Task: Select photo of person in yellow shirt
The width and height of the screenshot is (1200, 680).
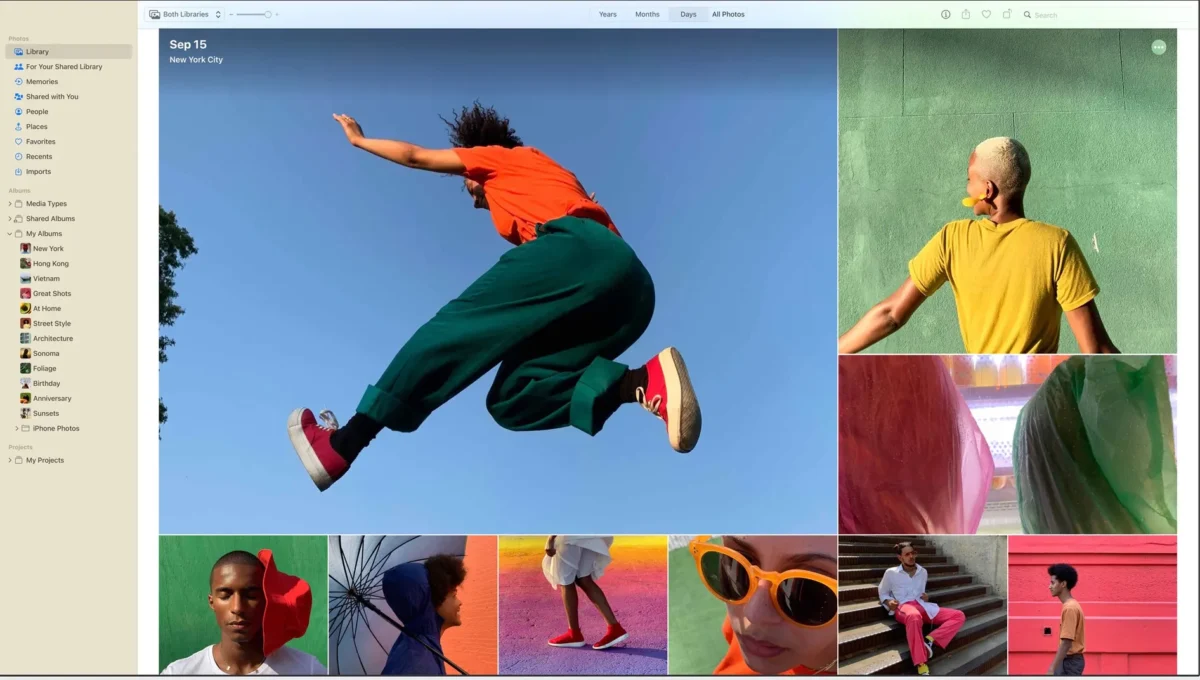Action: click(x=1008, y=191)
